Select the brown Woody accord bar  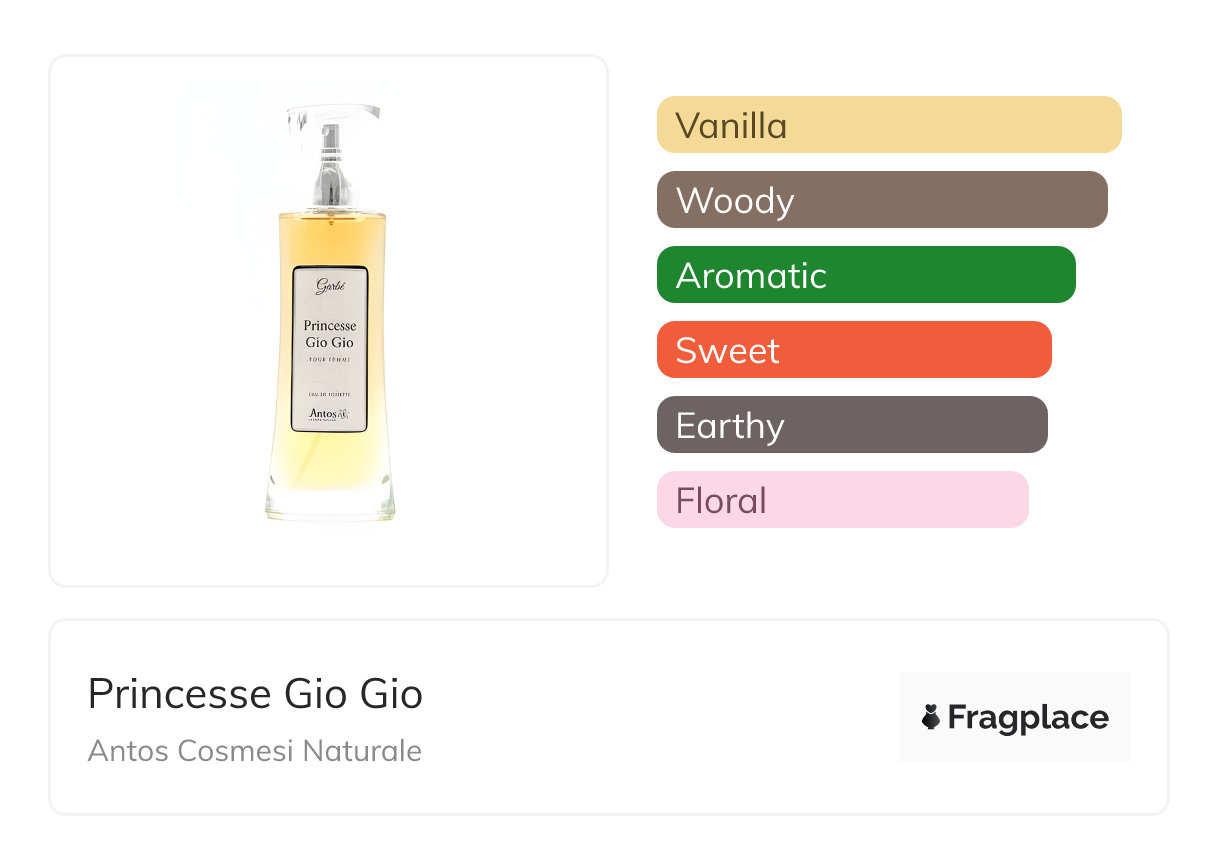881,200
